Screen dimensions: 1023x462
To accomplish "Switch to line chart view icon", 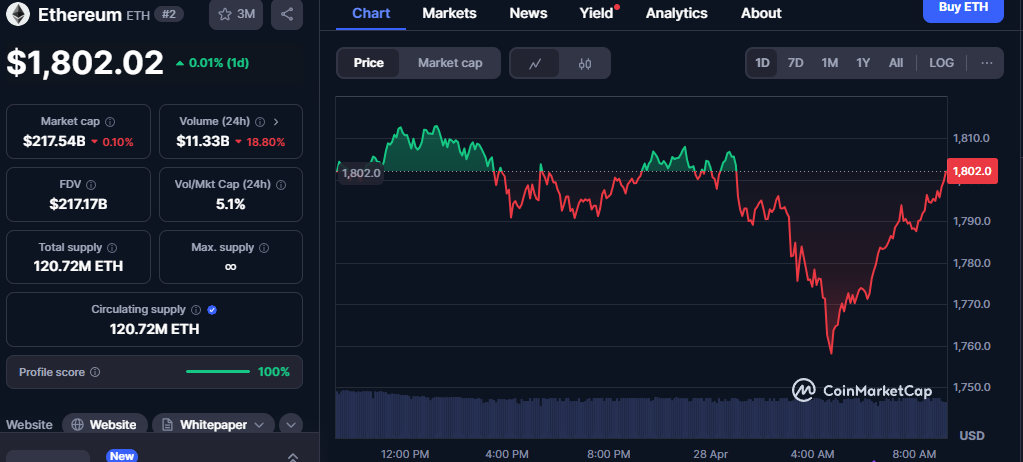I will (535, 63).
